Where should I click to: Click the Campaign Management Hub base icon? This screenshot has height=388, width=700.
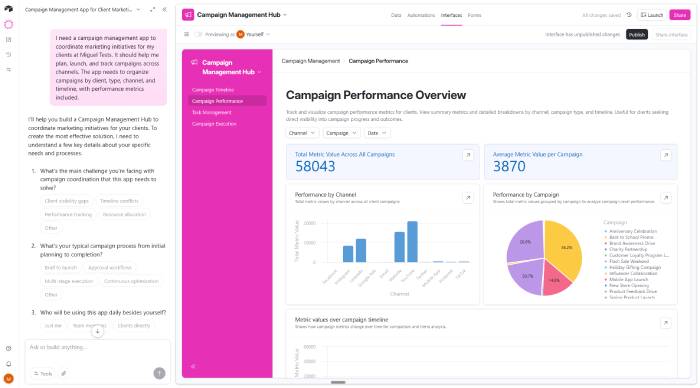click(188, 15)
